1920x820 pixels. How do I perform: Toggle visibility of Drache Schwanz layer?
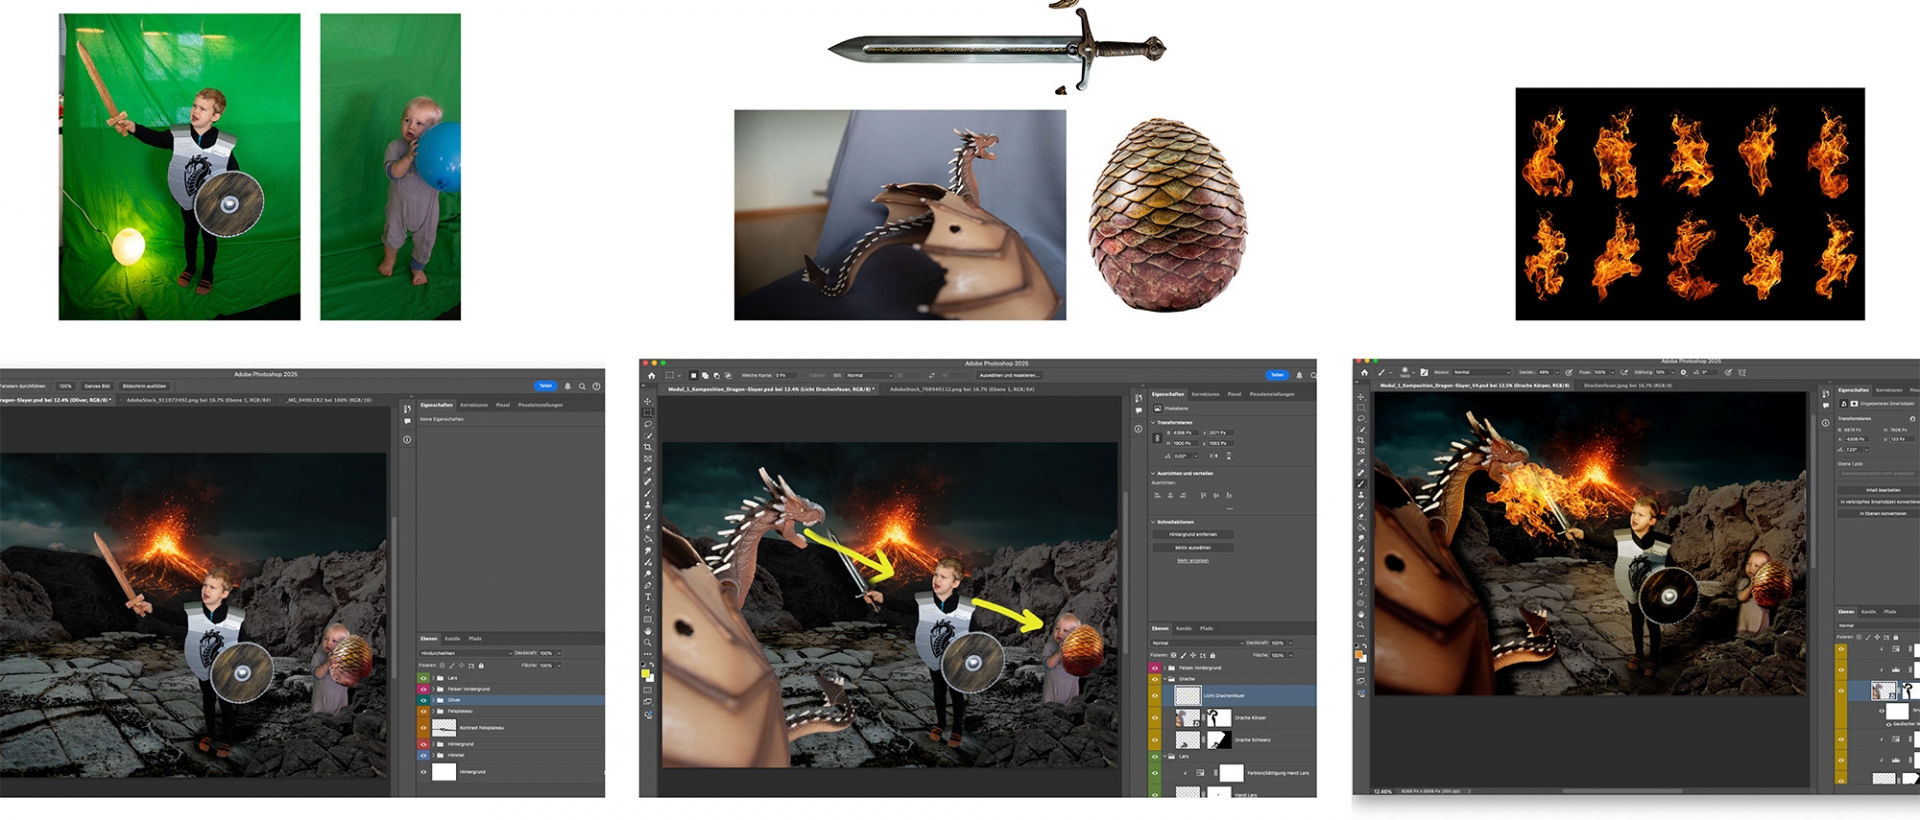[x=1155, y=740]
